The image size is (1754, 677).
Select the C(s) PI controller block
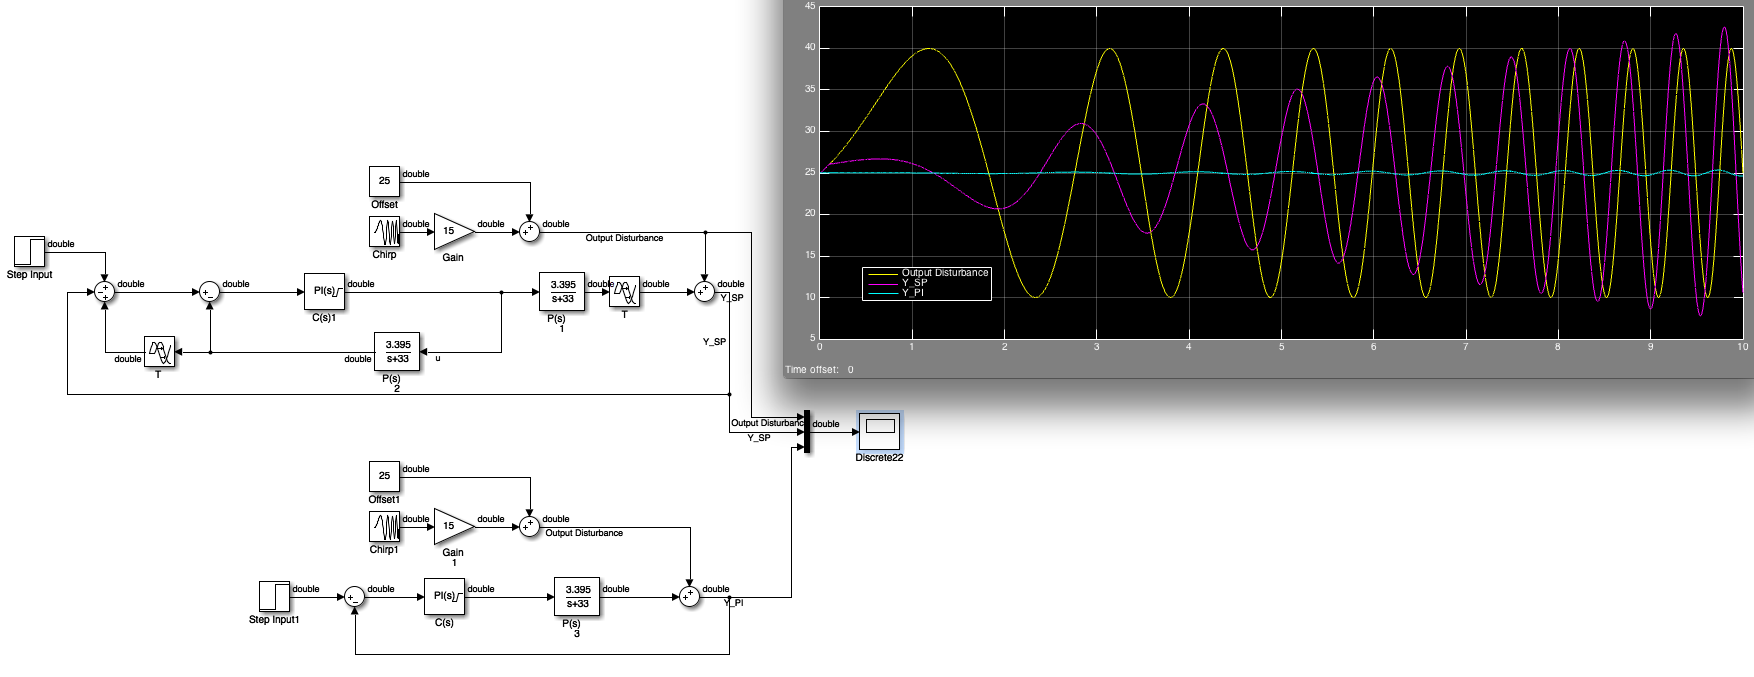[444, 597]
